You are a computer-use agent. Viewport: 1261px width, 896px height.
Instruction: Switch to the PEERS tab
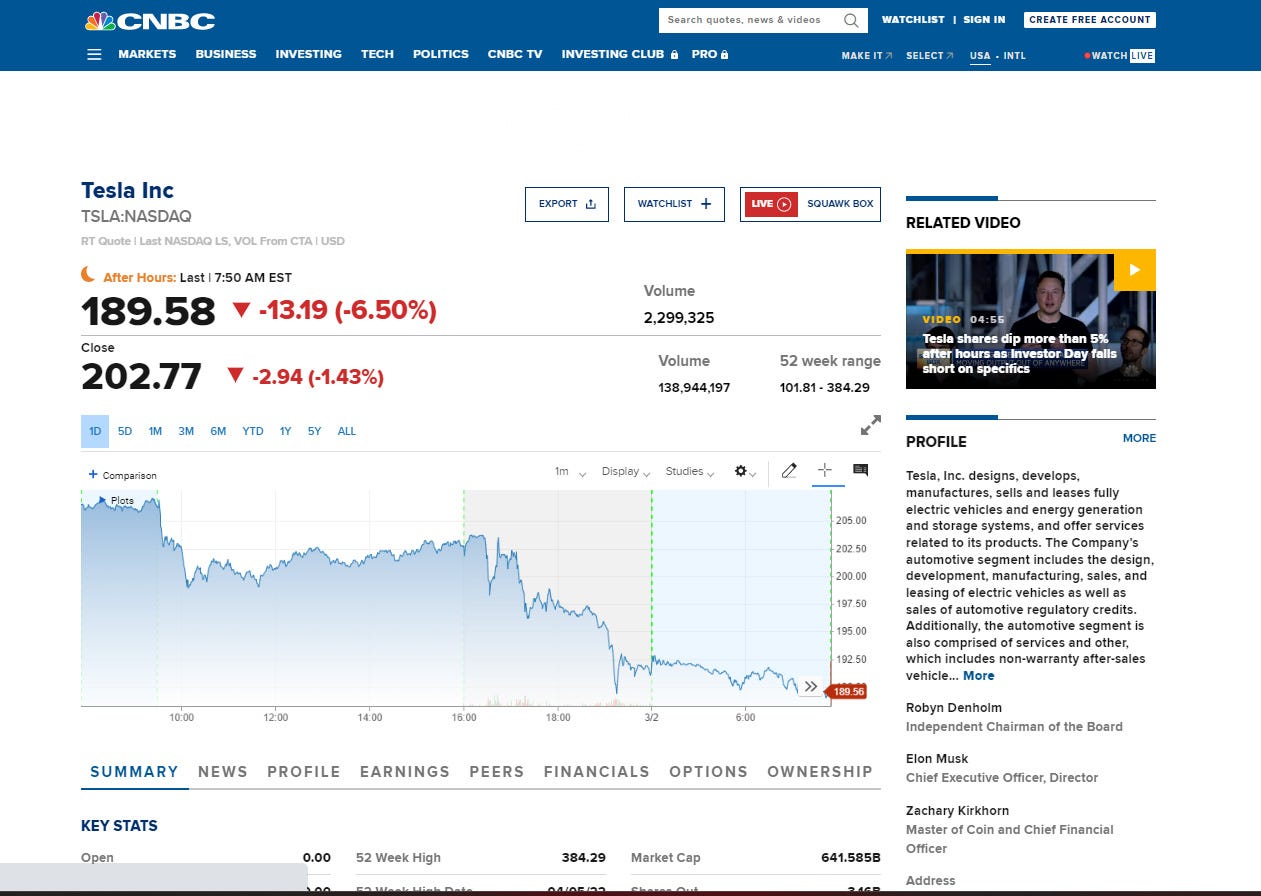coord(497,772)
